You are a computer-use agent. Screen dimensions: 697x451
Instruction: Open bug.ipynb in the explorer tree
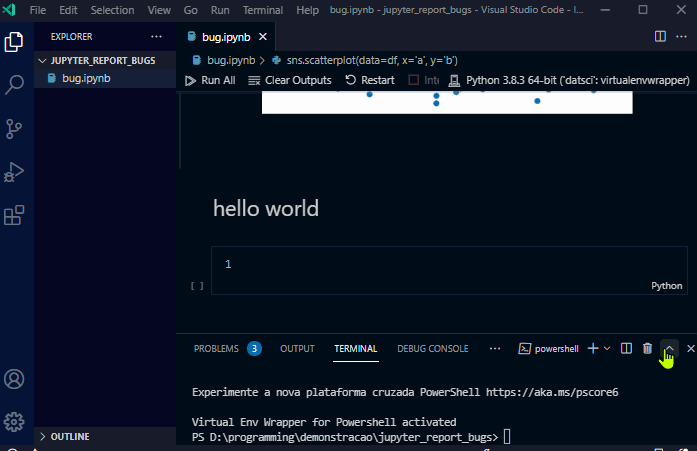[105, 78]
